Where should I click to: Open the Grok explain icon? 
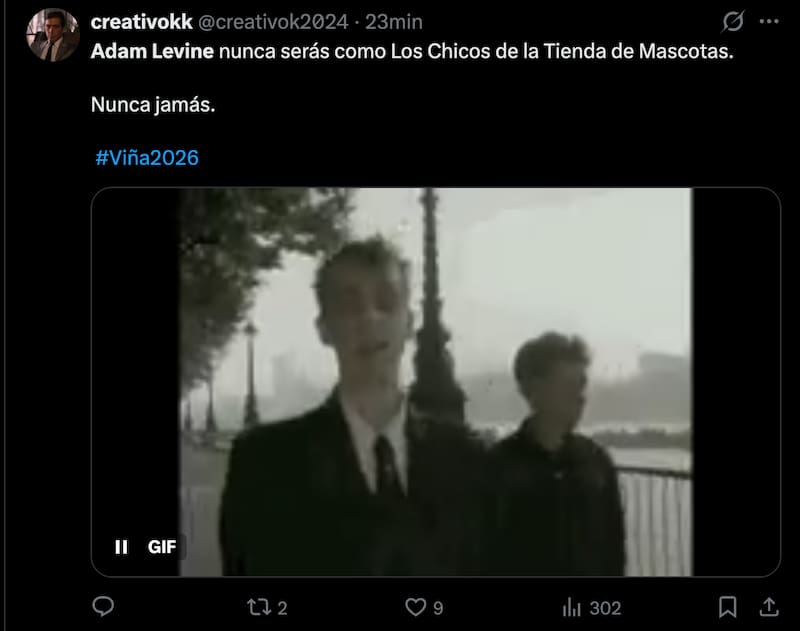pos(733,21)
